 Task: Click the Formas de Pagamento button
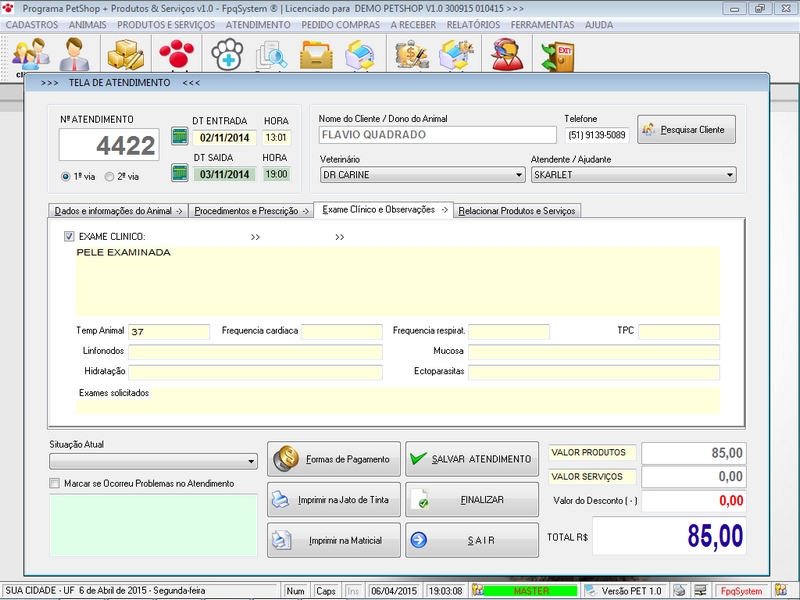pos(334,459)
